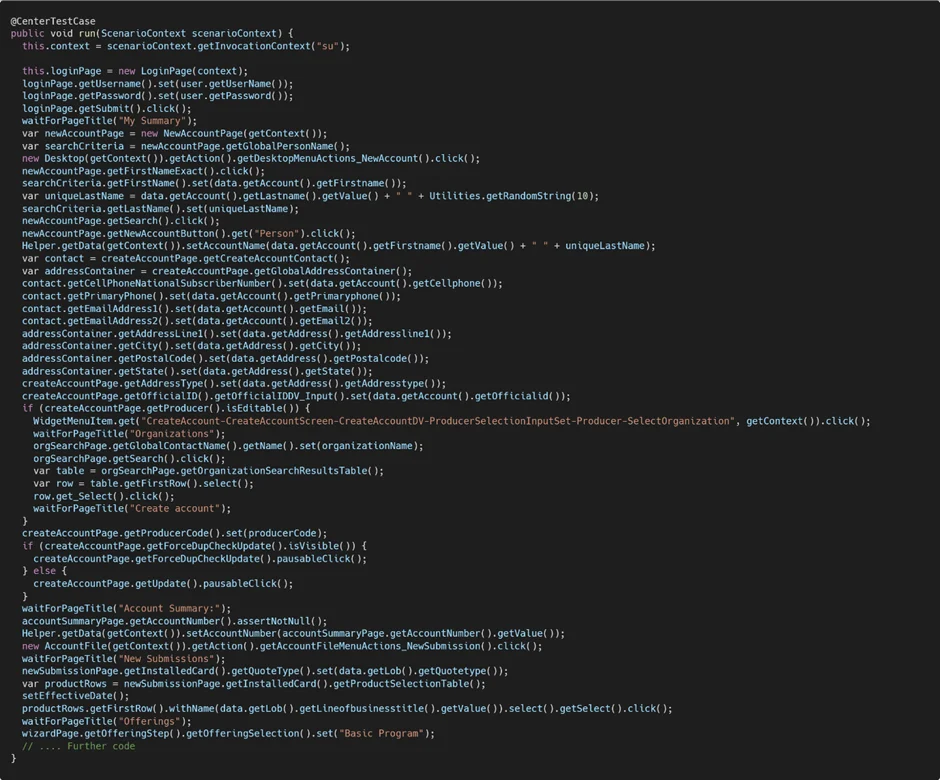Click the loginPage.getUsername() line
This screenshot has width=940, height=780.
tap(158, 83)
